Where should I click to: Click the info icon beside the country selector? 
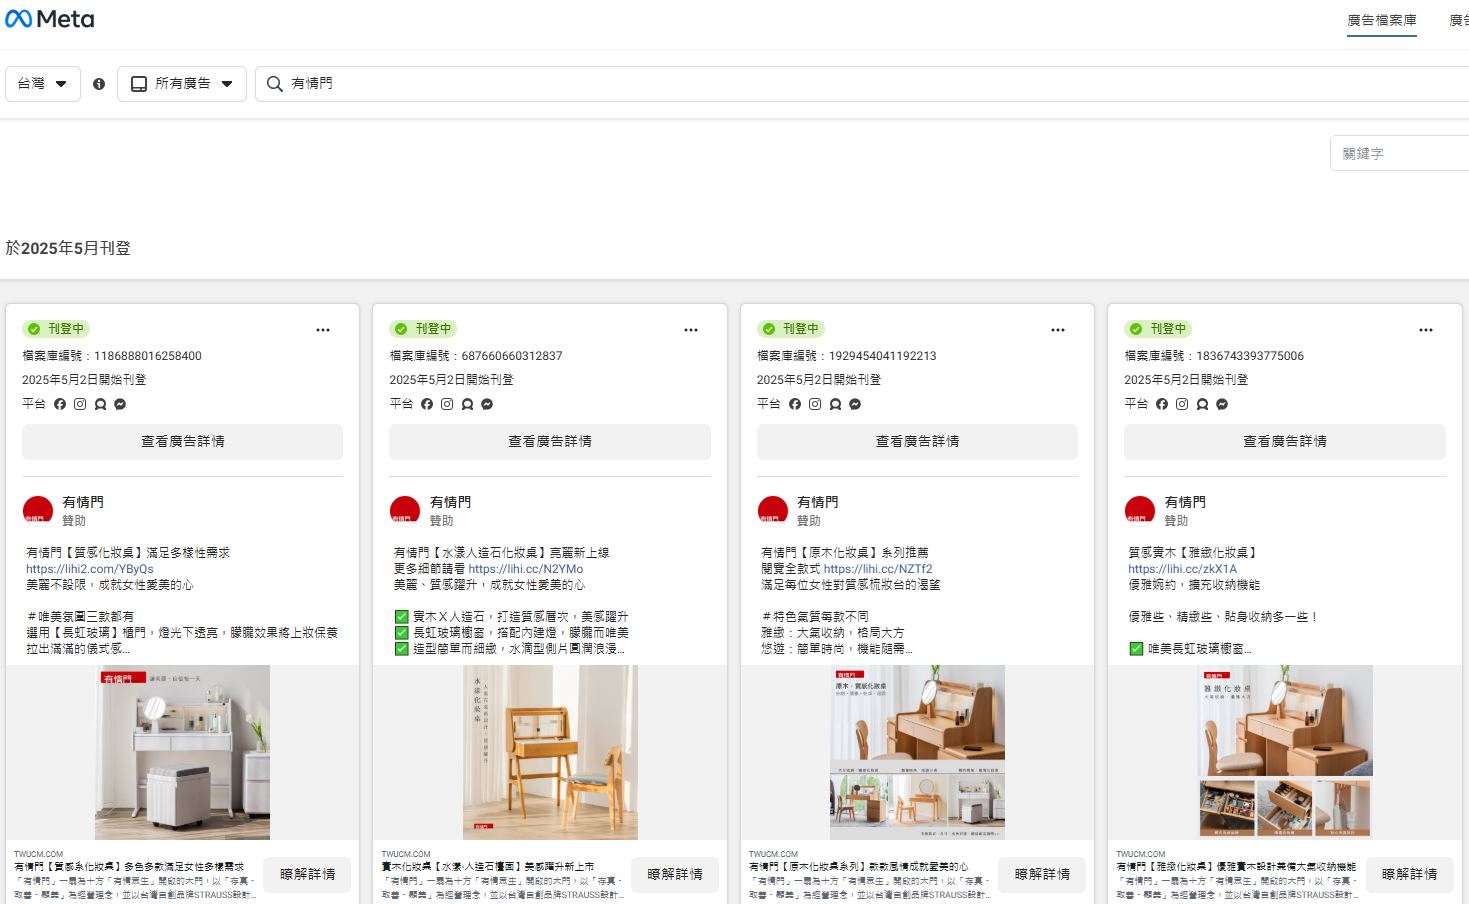tap(99, 84)
